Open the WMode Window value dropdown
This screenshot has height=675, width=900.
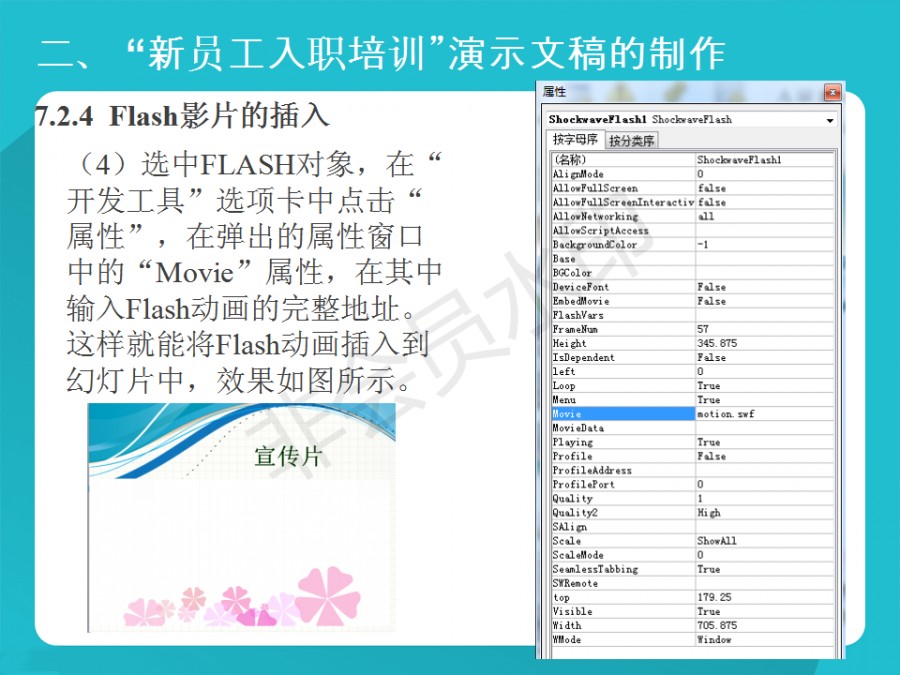765,640
